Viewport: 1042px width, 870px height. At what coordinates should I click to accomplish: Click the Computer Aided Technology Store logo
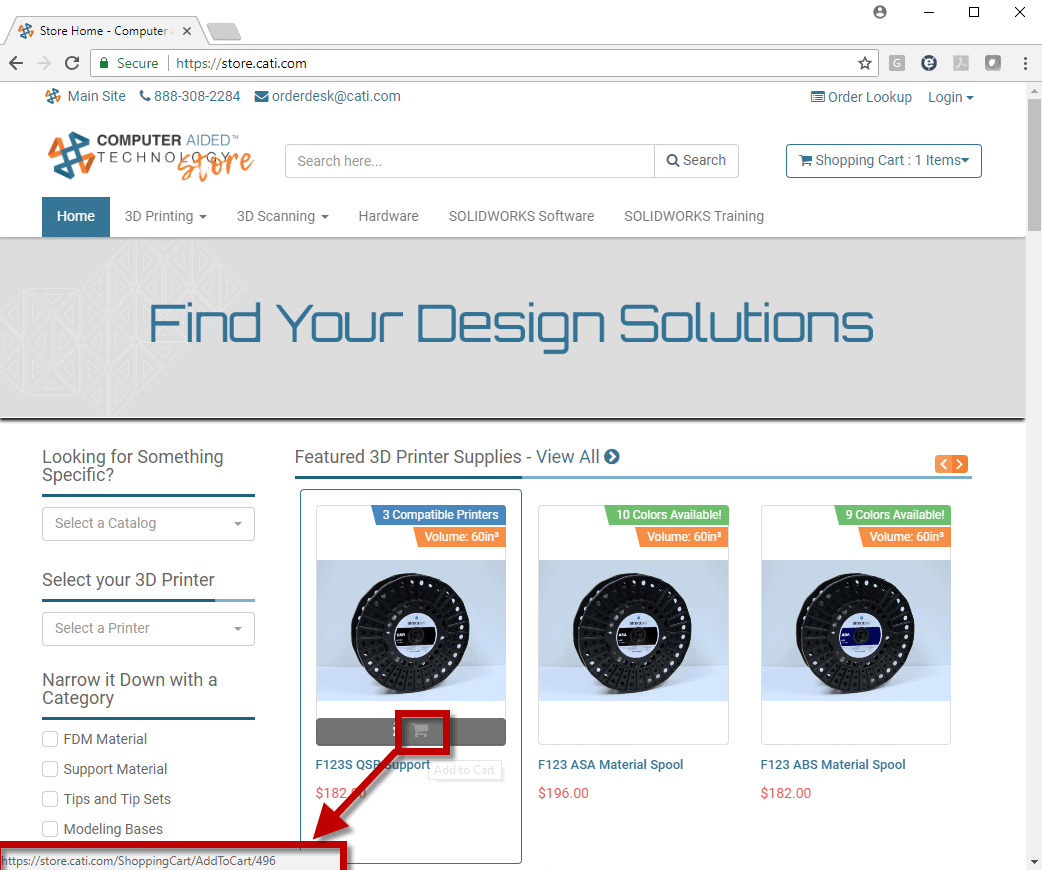[150, 157]
